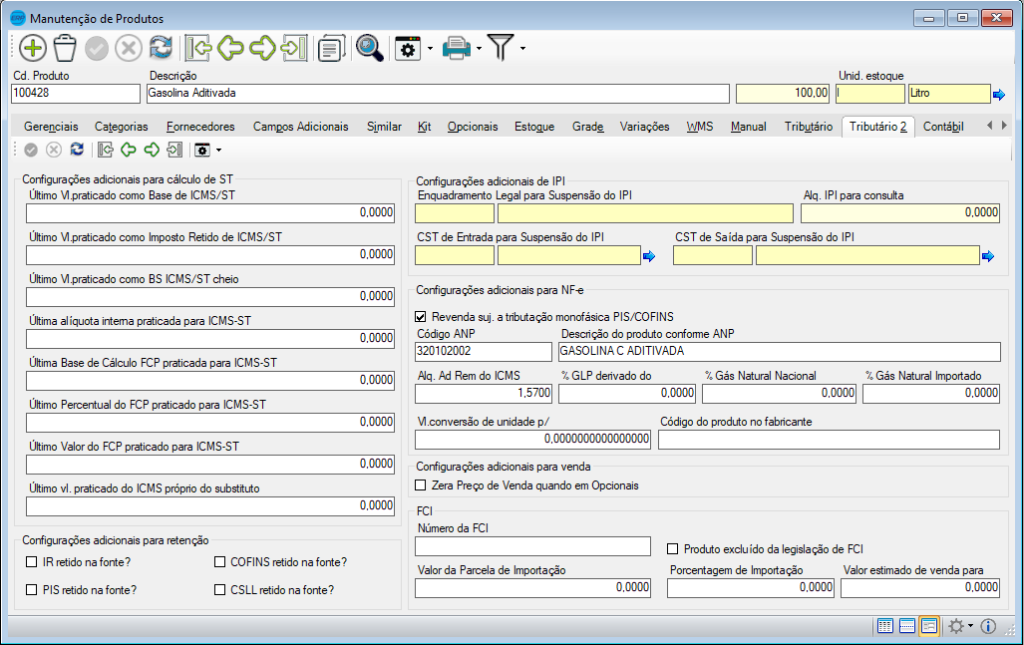Click the info icon in status bar

pyautogui.click(x=988, y=626)
